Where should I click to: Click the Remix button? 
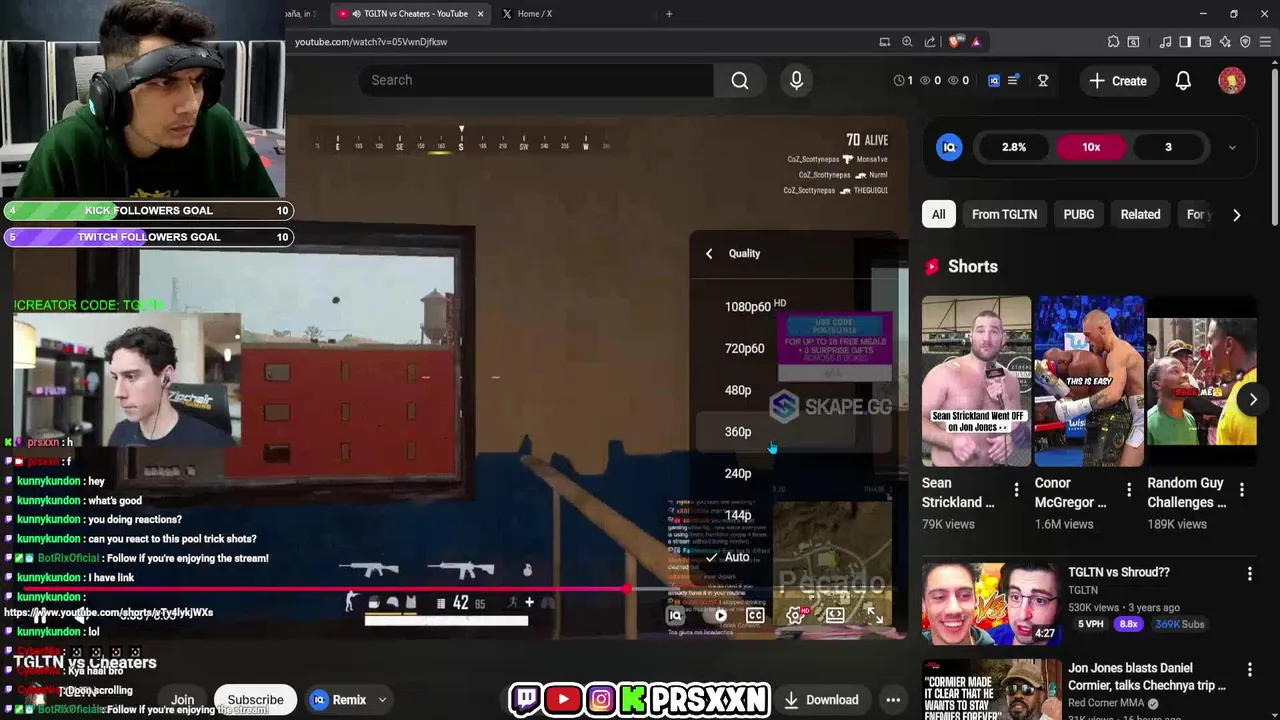(349, 700)
